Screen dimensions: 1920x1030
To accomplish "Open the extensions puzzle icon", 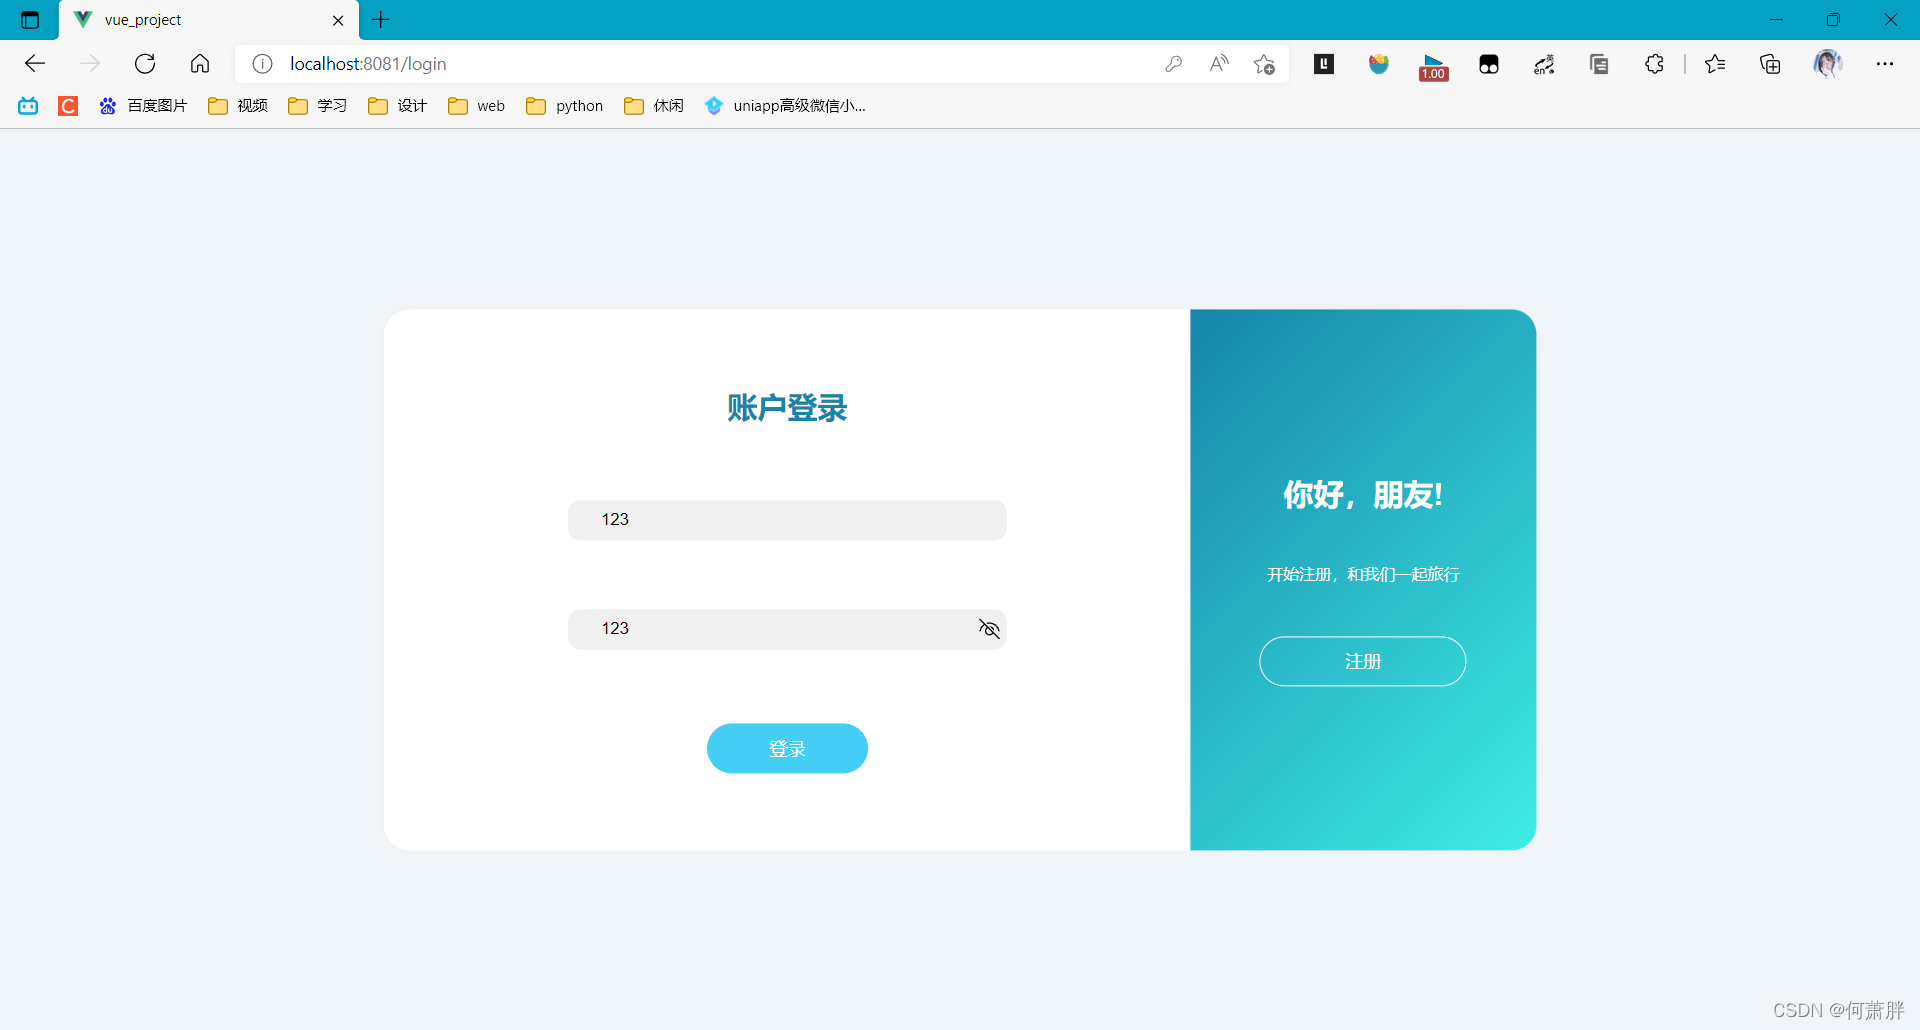I will (1654, 63).
